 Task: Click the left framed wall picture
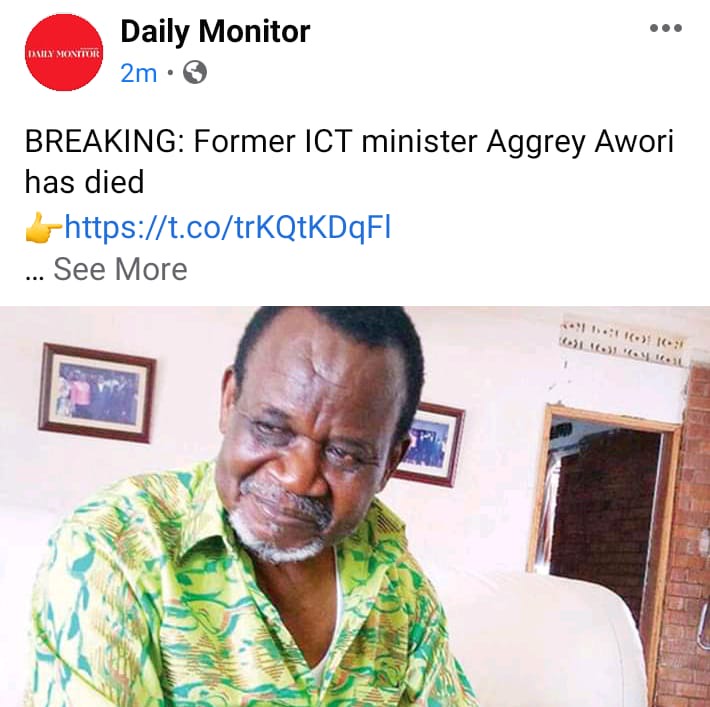[97, 393]
